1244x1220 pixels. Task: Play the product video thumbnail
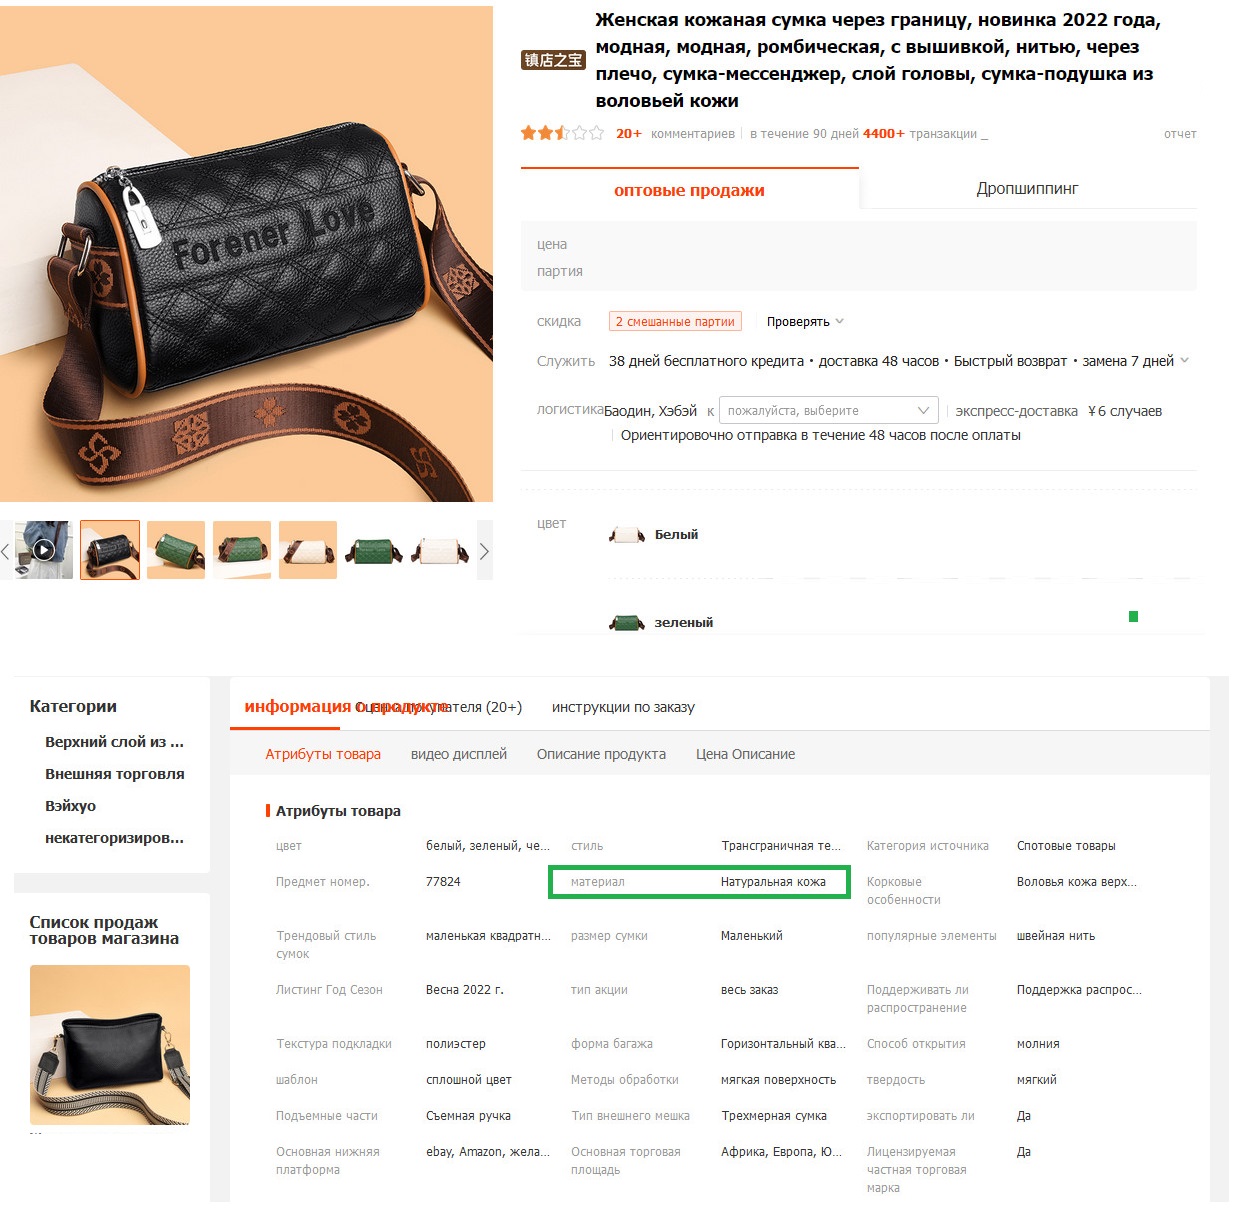44,550
